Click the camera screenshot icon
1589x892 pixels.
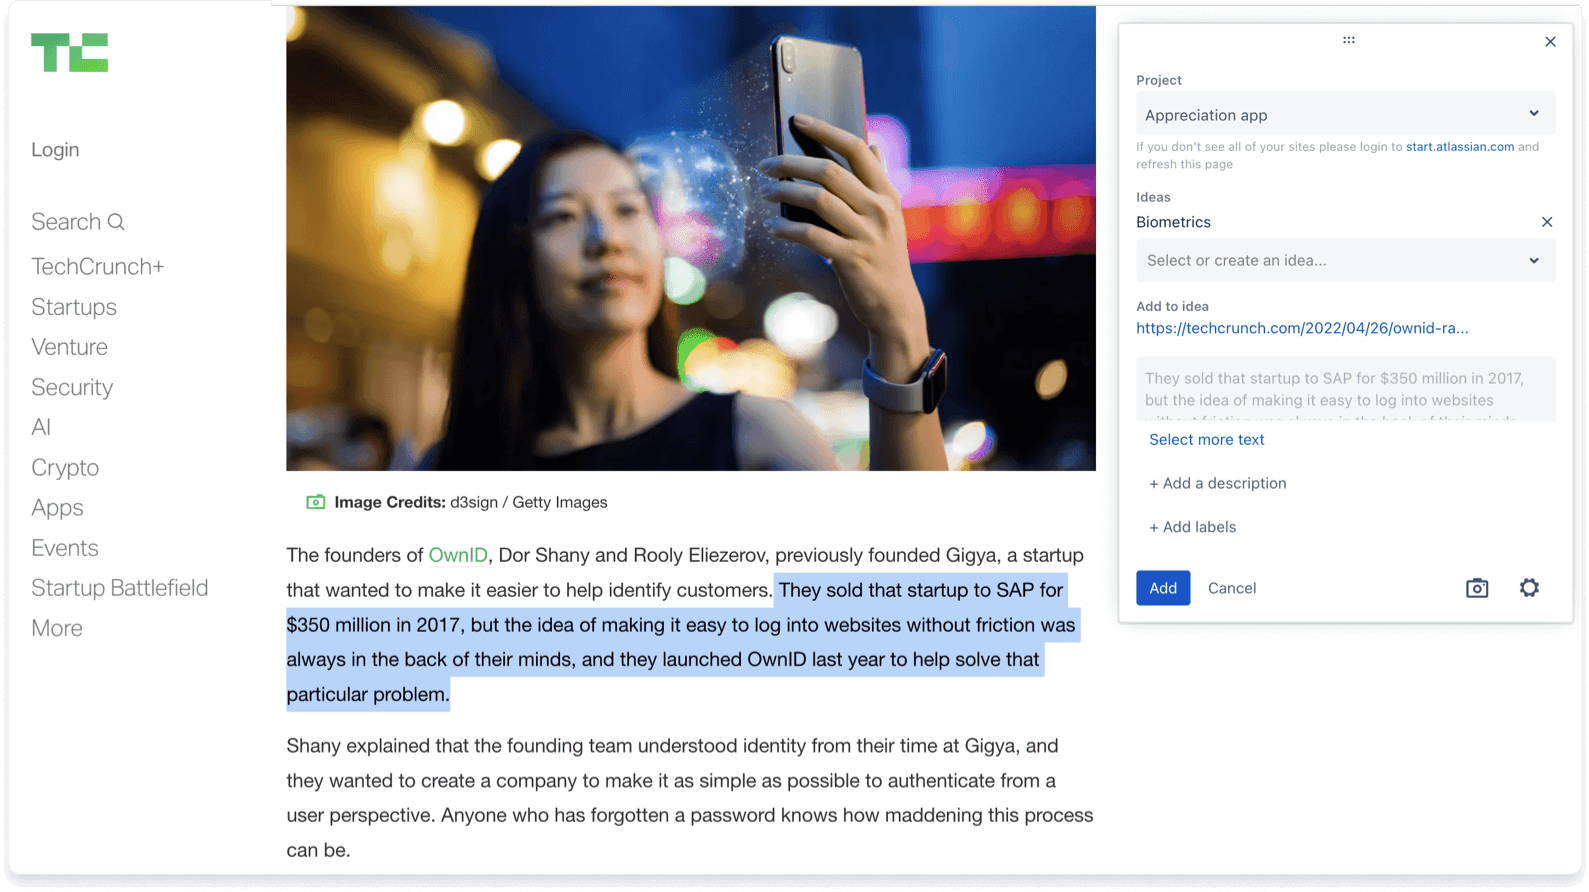[x=1476, y=588]
